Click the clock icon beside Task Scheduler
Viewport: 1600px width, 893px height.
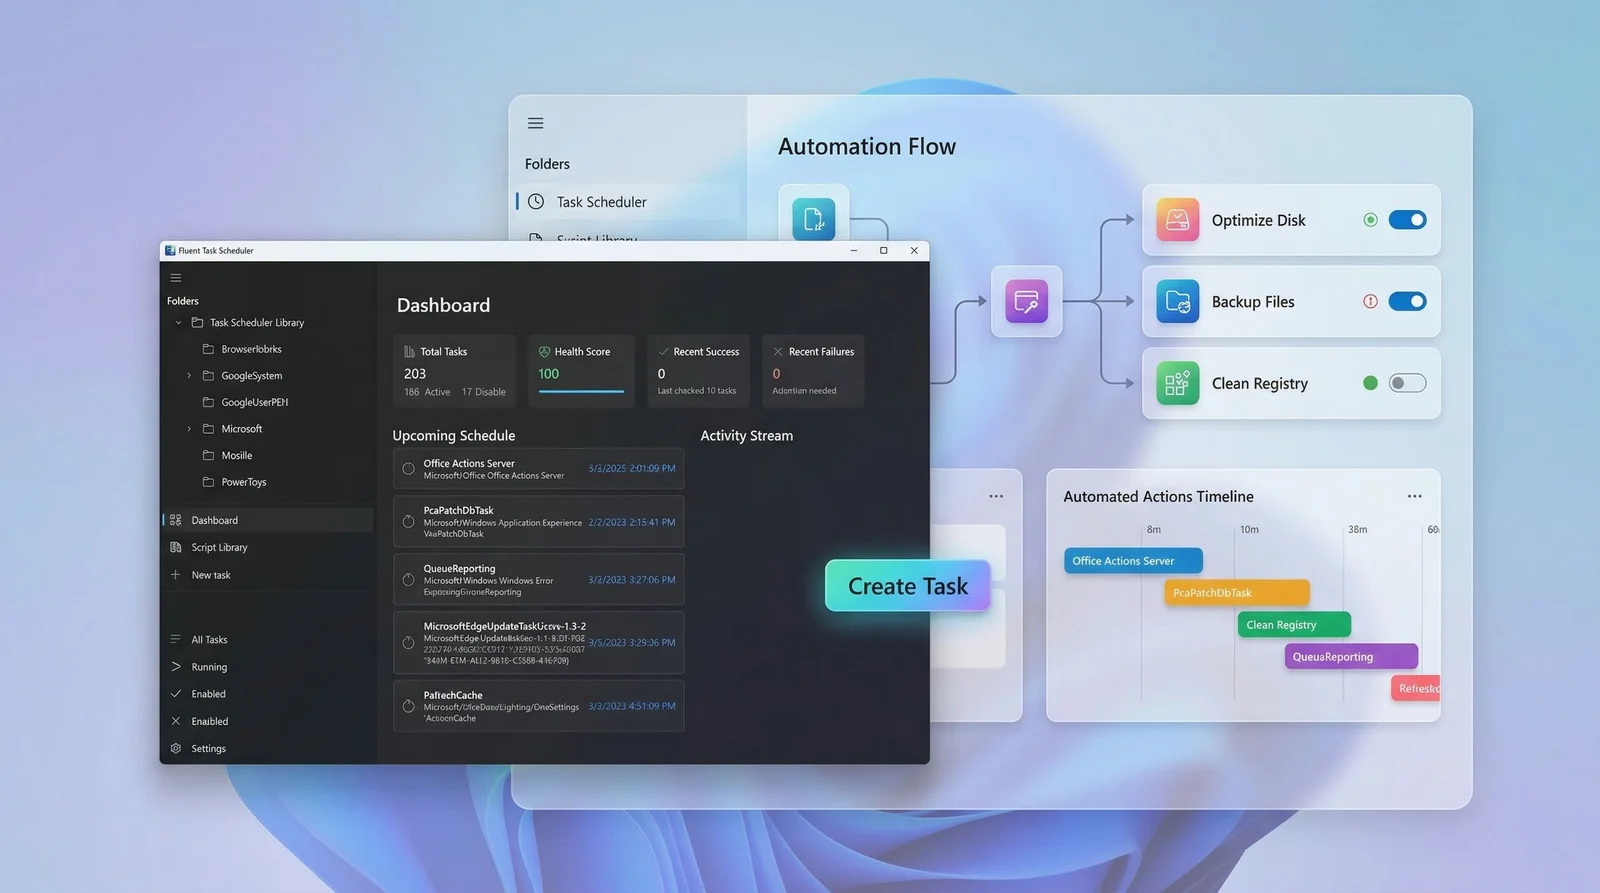tap(536, 201)
